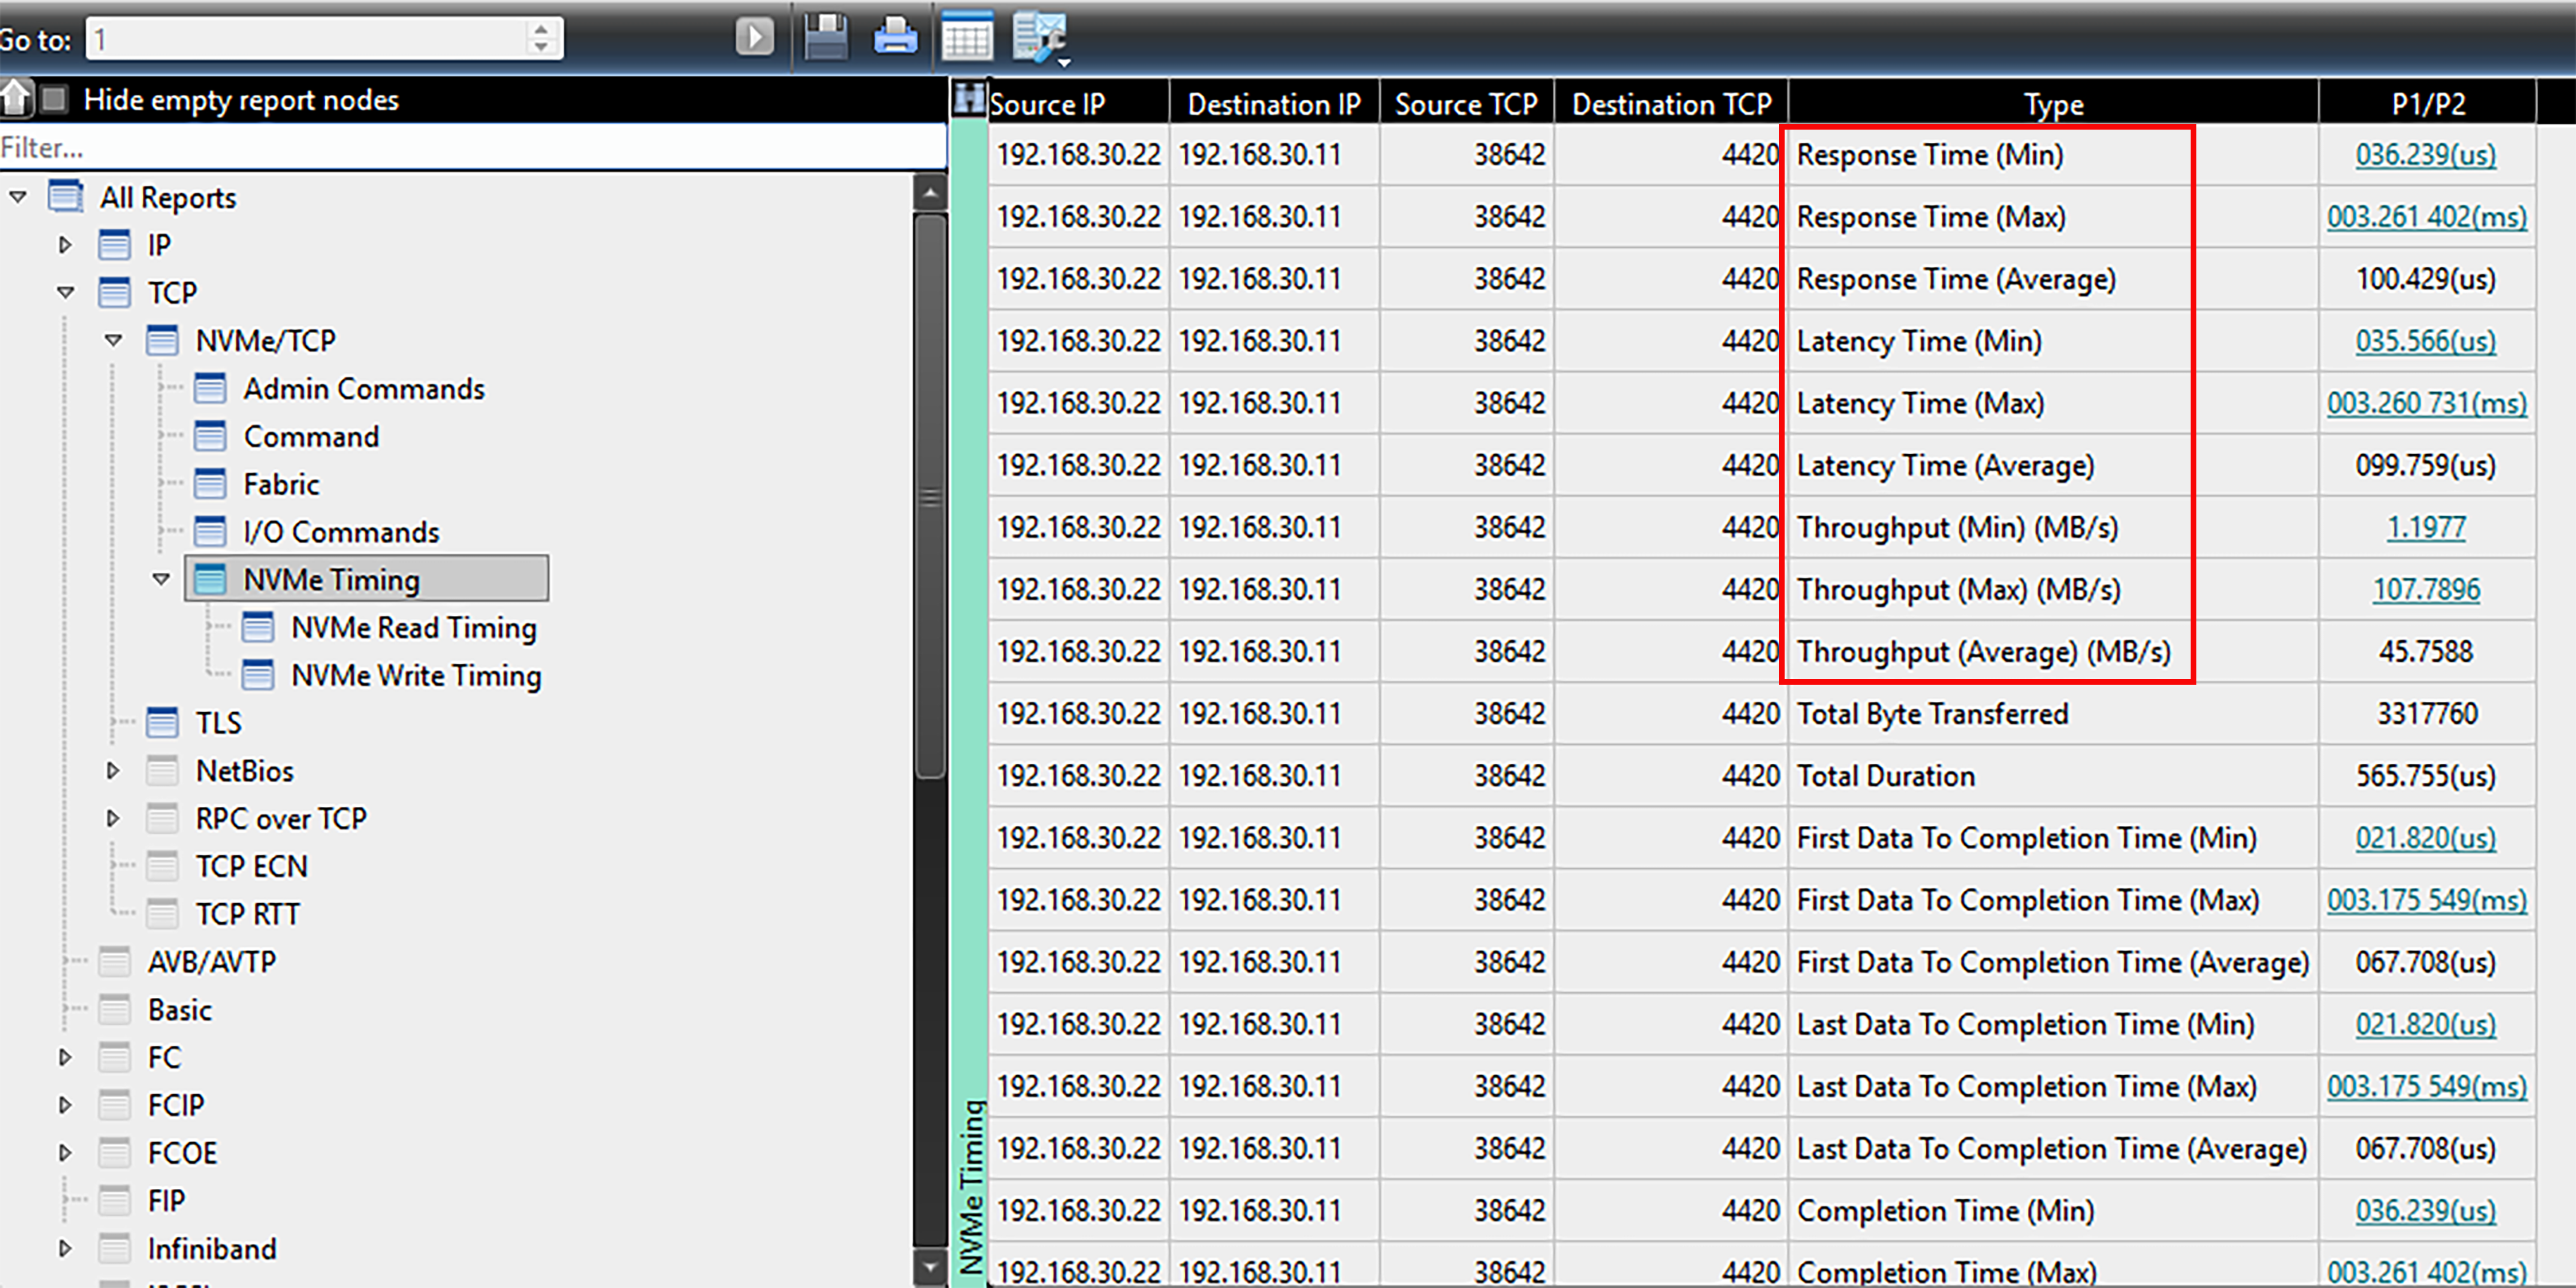Open the Throughput Max 107.7896 link
The image size is (2576, 1288).
coord(2426,589)
